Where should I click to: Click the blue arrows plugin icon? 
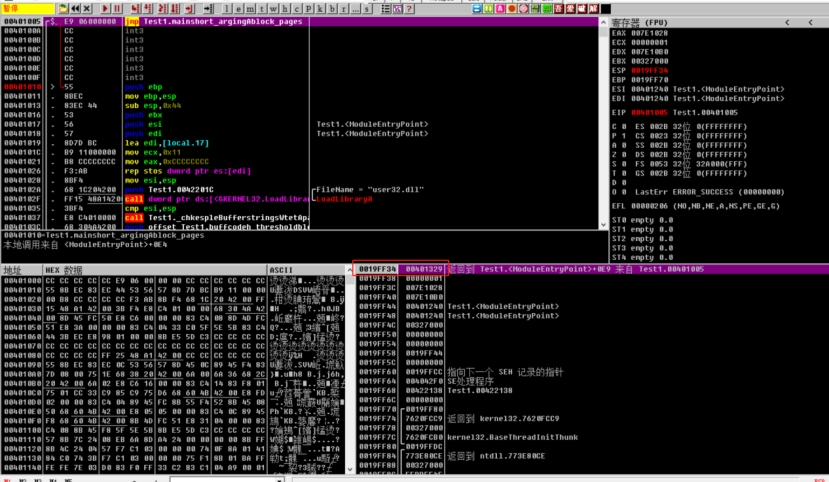pyautogui.click(x=477, y=9)
